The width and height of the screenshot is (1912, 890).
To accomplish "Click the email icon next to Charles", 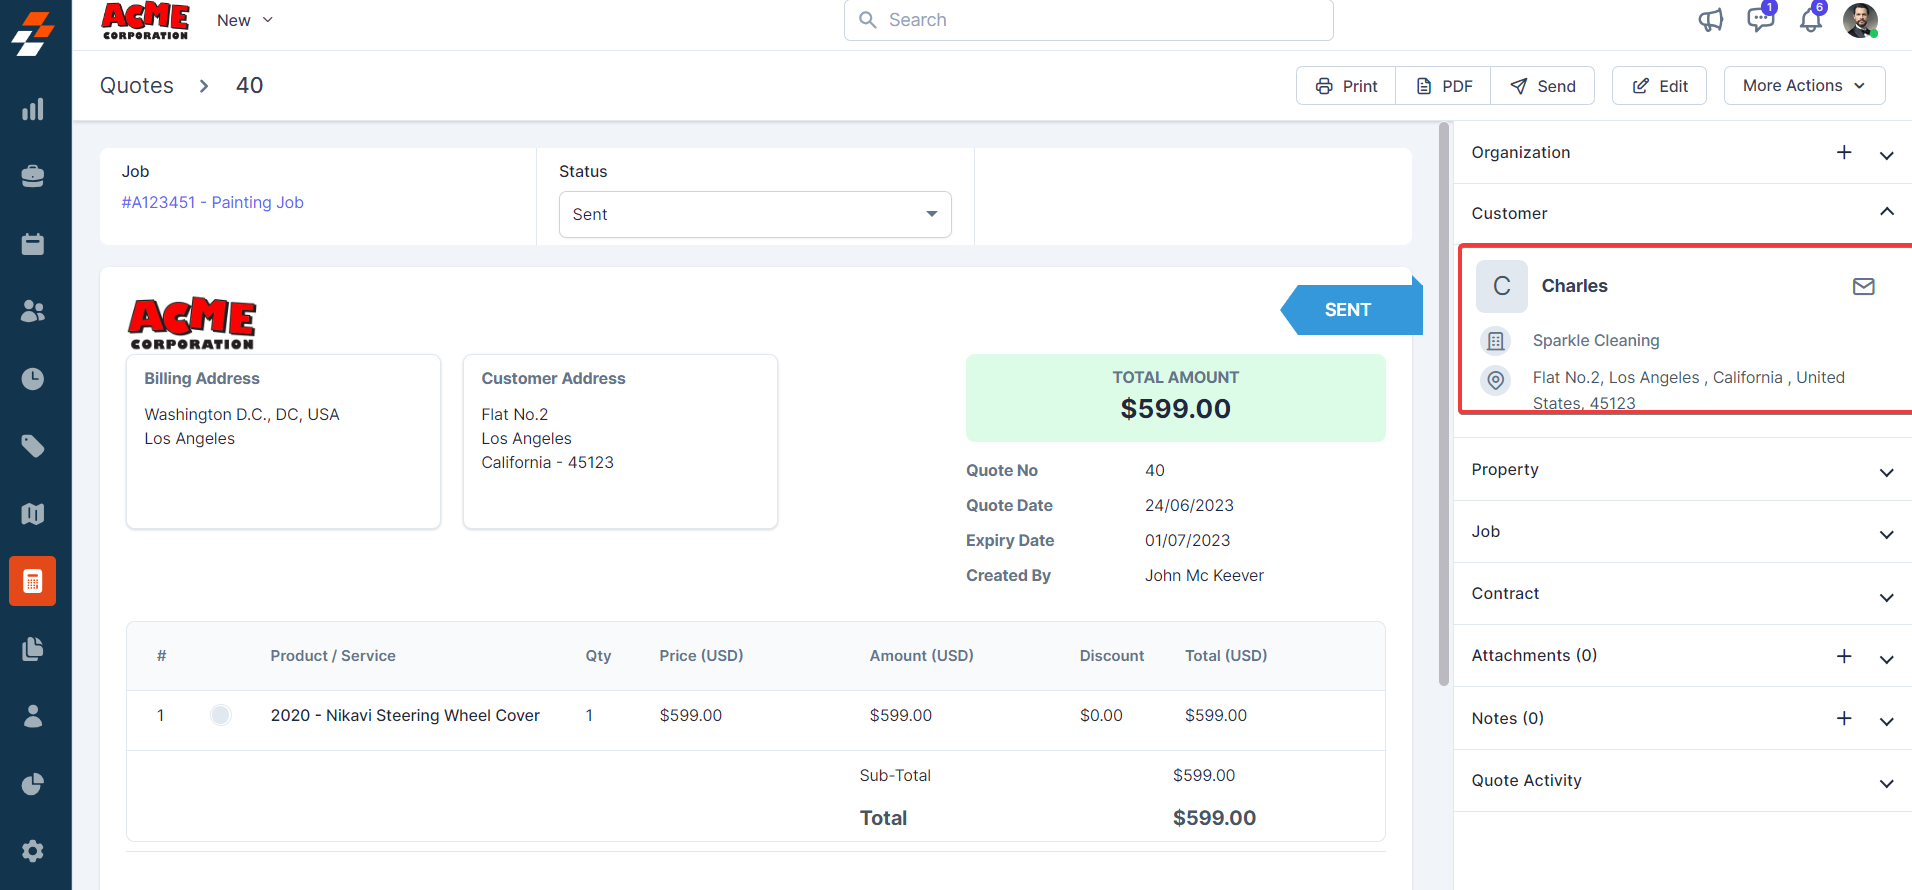I will tap(1863, 287).
